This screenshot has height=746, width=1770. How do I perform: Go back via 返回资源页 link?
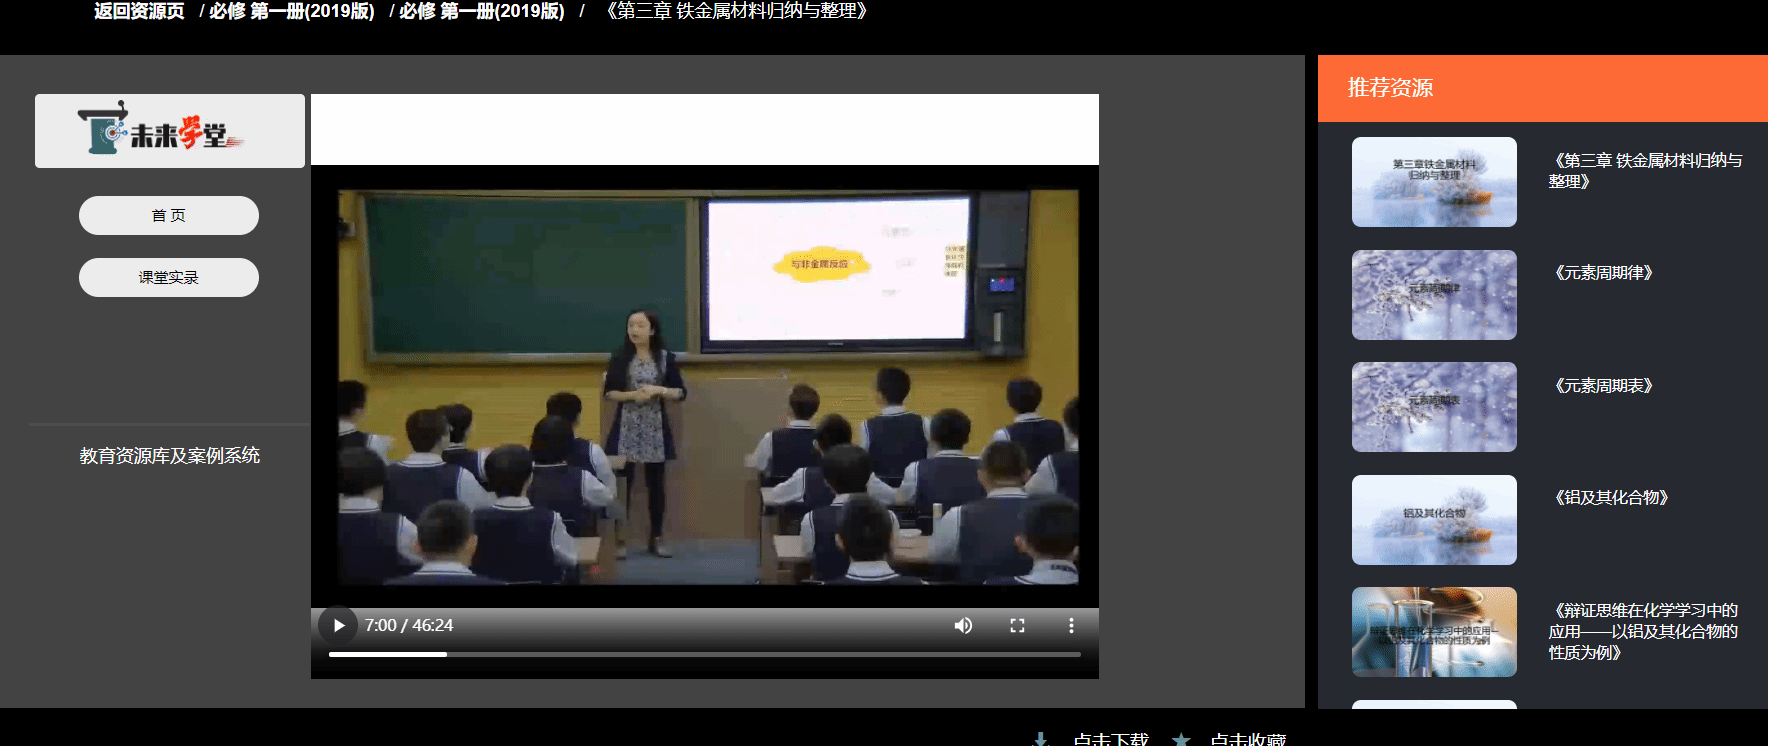(x=139, y=11)
